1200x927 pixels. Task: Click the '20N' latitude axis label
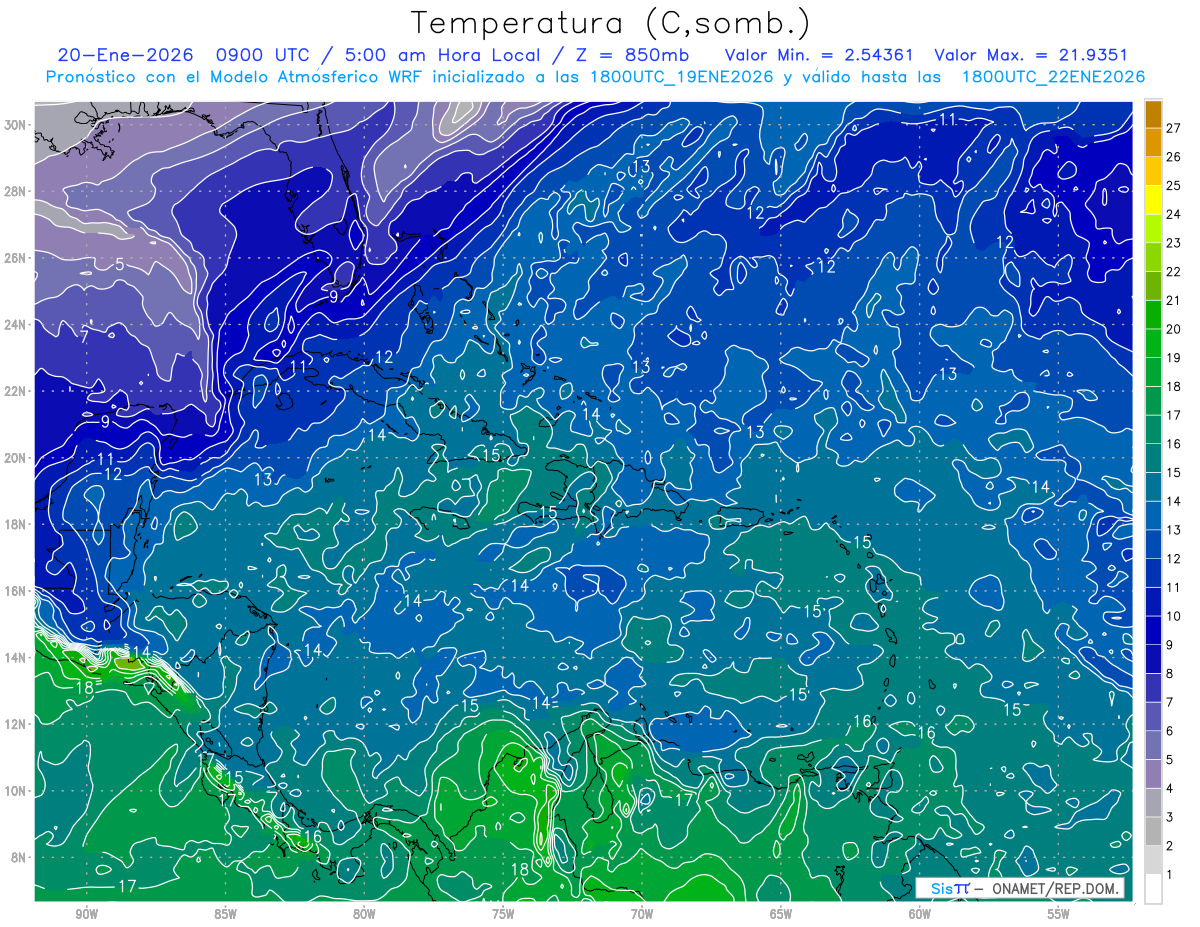click(x=14, y=458)
